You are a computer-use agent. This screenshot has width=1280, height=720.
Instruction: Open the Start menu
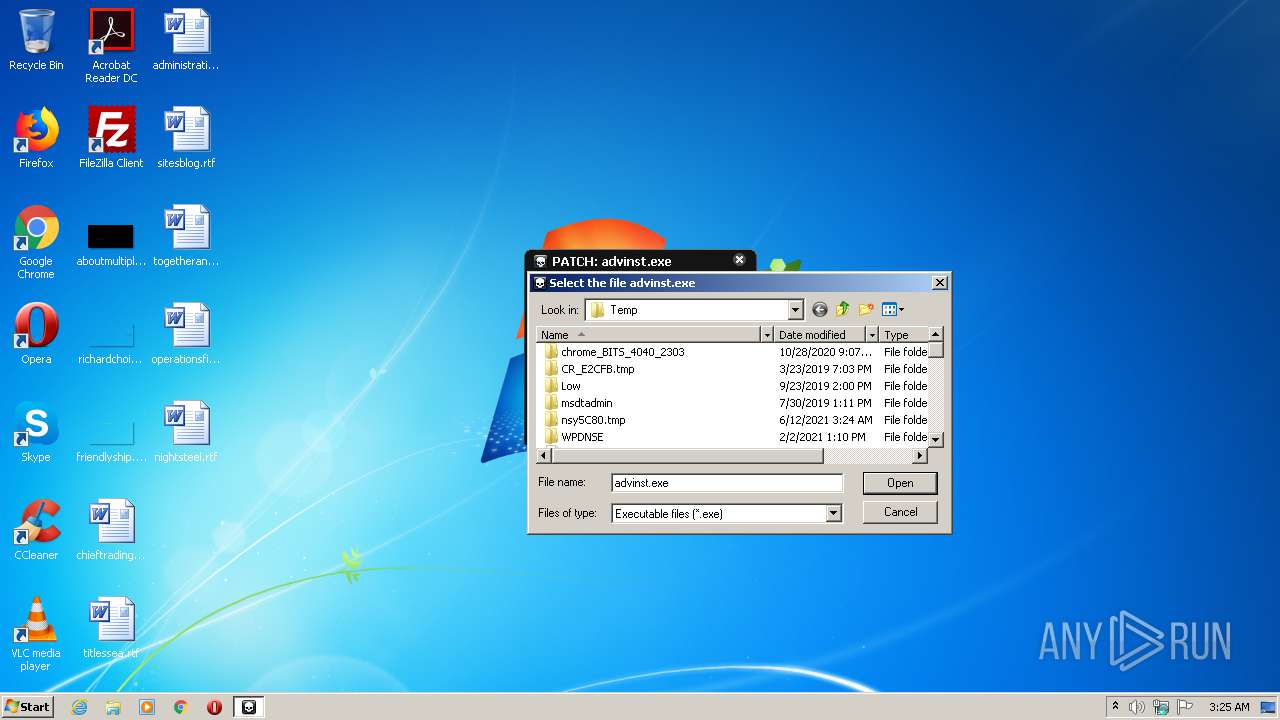pyautogui.click(x=27, y=706)
